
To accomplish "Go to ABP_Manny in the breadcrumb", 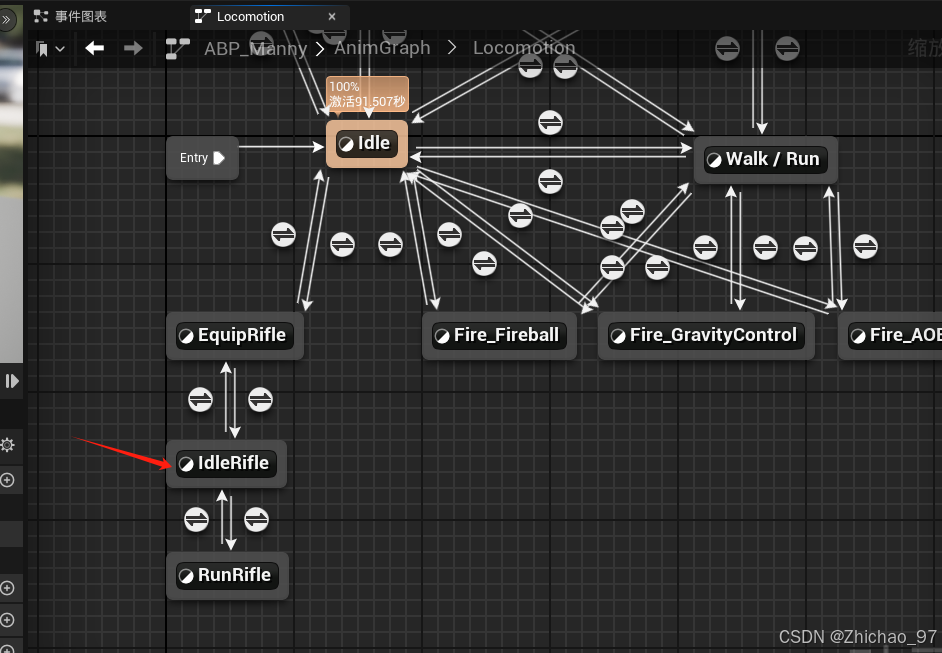I will [x=255, y=48].
